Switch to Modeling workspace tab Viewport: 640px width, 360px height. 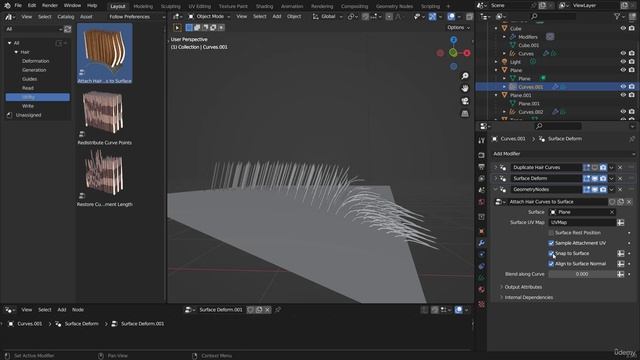point(143,6)
